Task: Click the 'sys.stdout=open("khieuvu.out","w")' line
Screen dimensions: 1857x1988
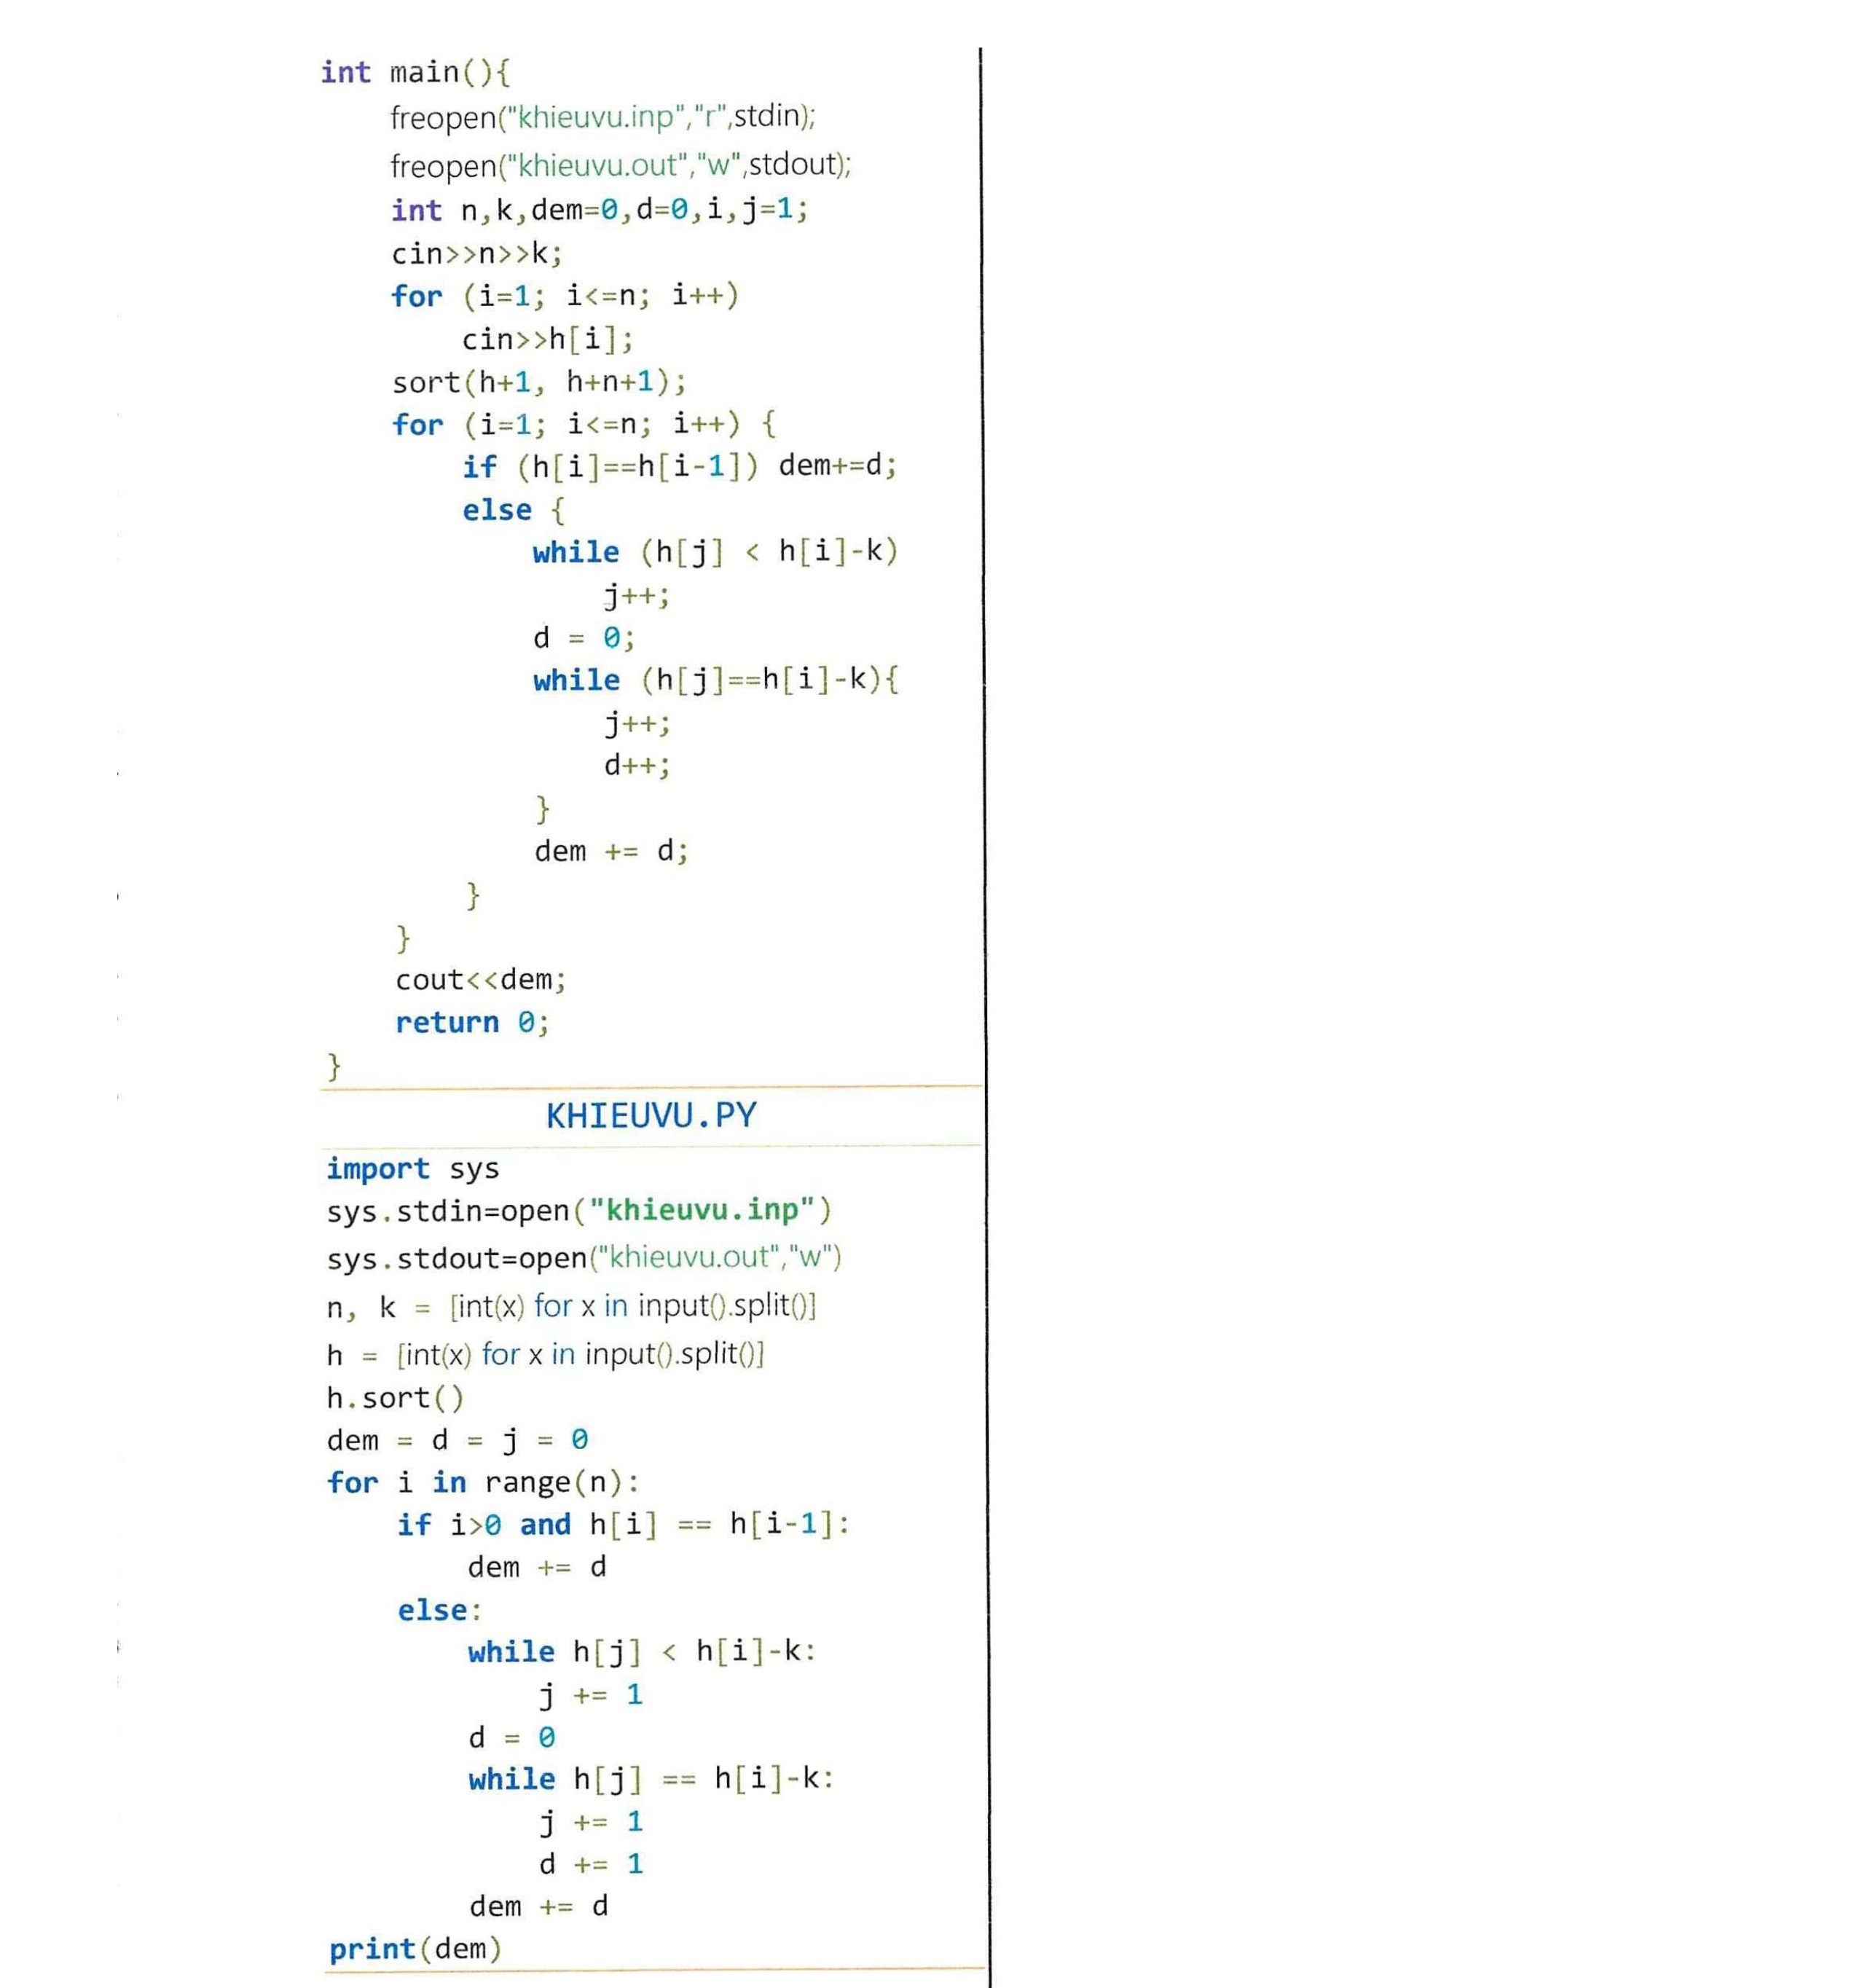Action: 584,1258
